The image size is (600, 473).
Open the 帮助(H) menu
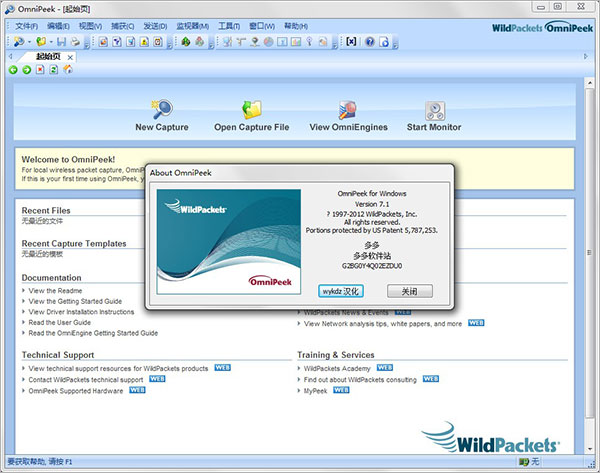[x=295, y=26]
